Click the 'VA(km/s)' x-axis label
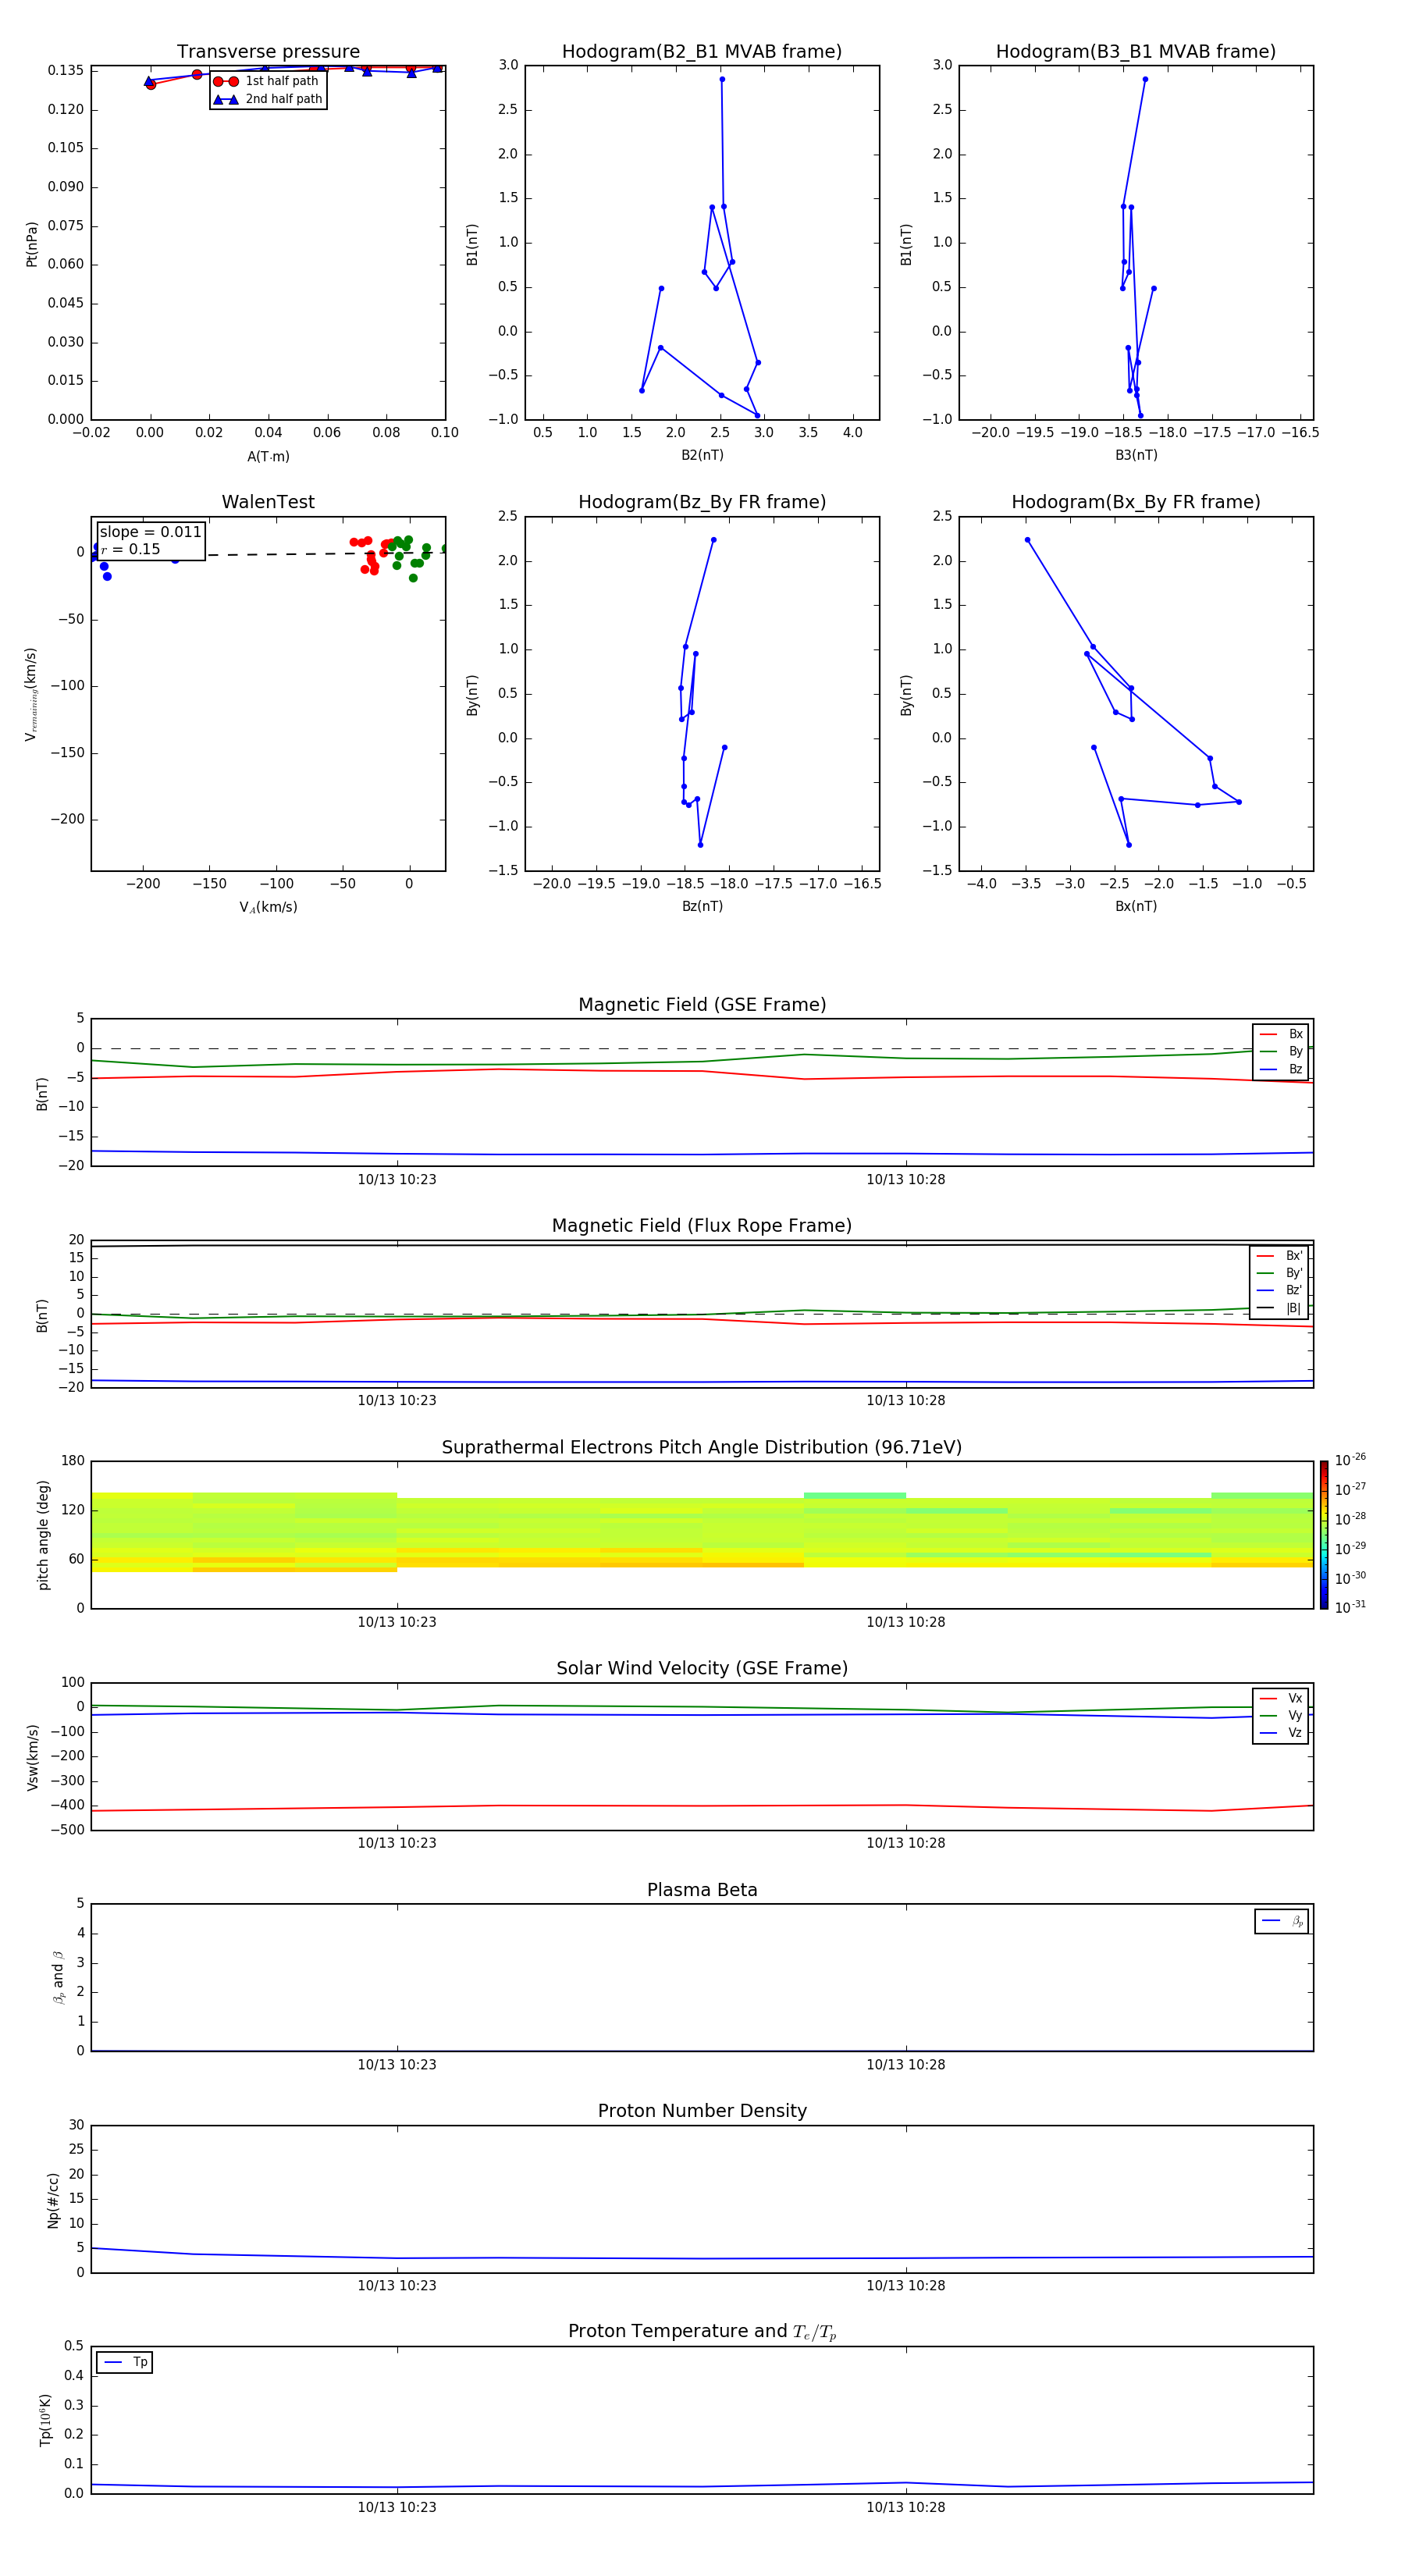Screen dimensions: 1405x2576 tap(268, 907)
